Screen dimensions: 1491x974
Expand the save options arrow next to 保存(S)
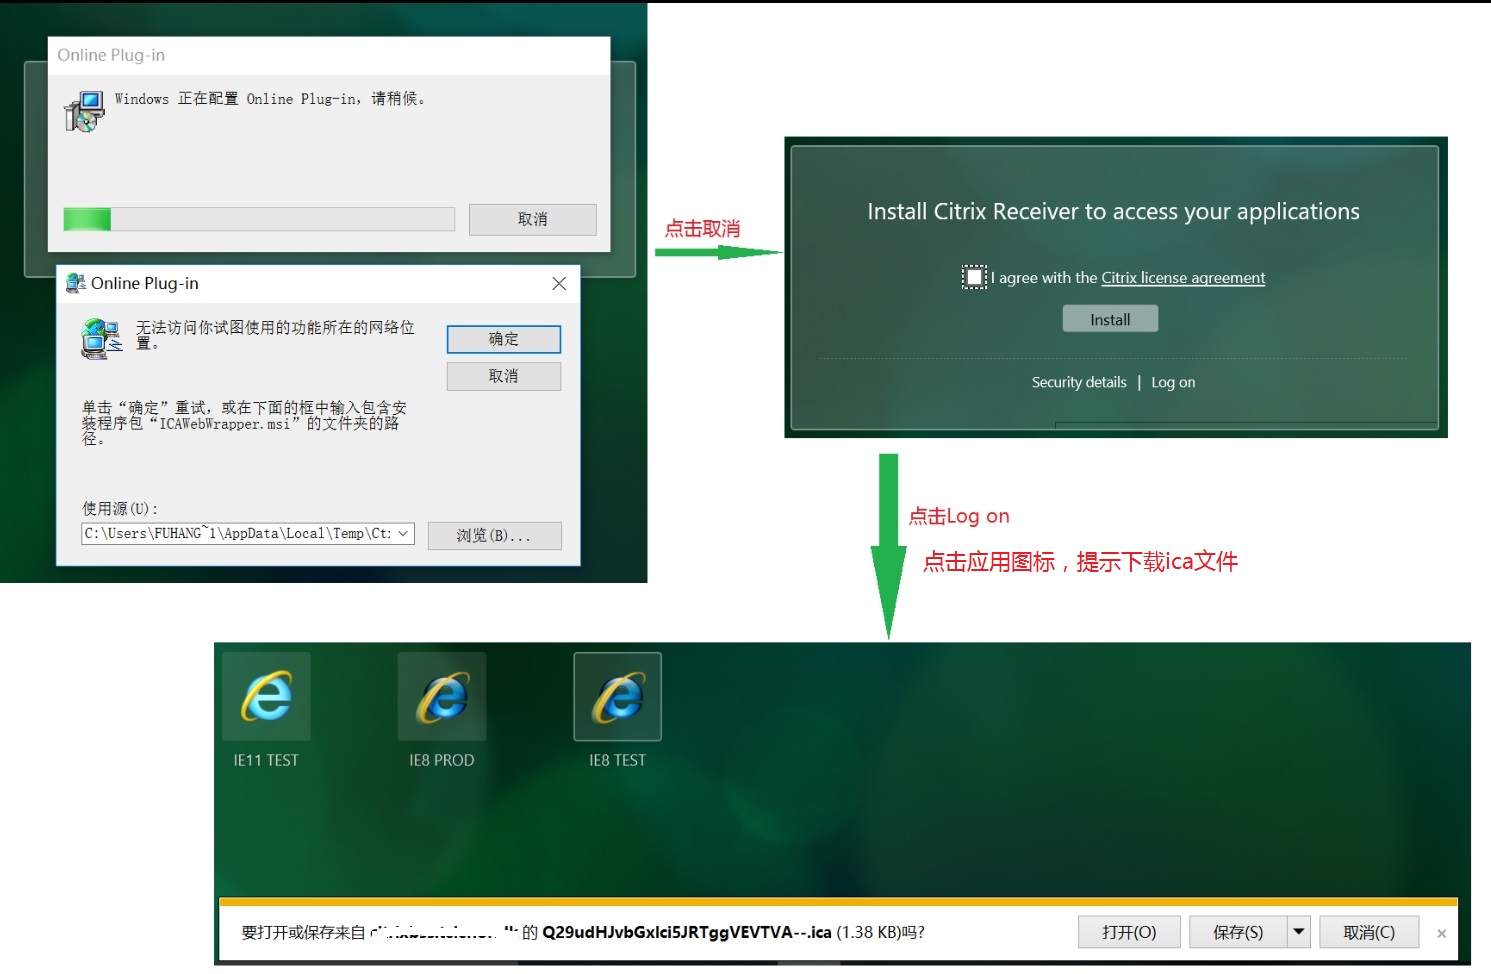coord(1298,932)
